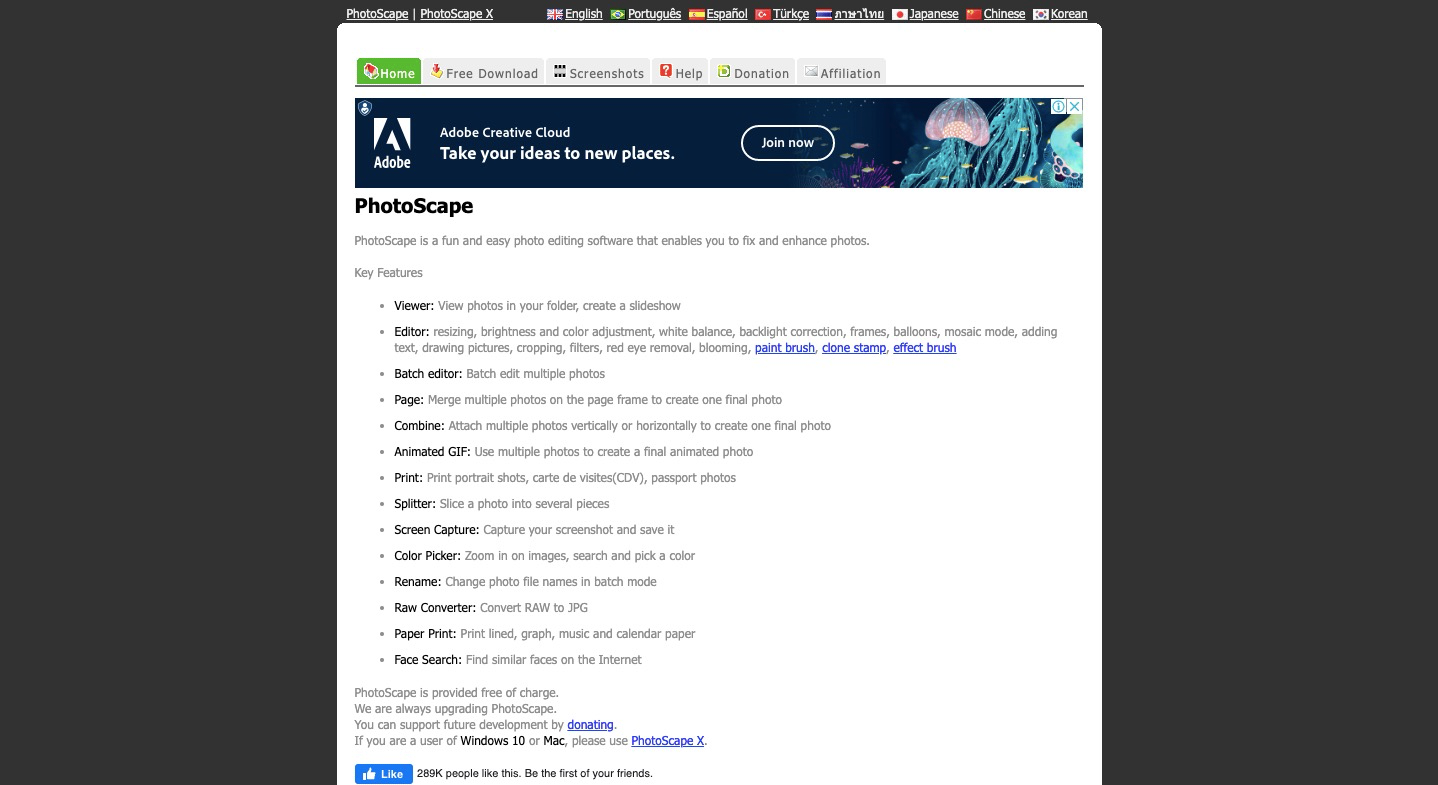Image resolution: width=1438 pixels, height=785 pixels.
Task: Click the 'Paper Print:' feature label
Action: [x=425, y=634]
